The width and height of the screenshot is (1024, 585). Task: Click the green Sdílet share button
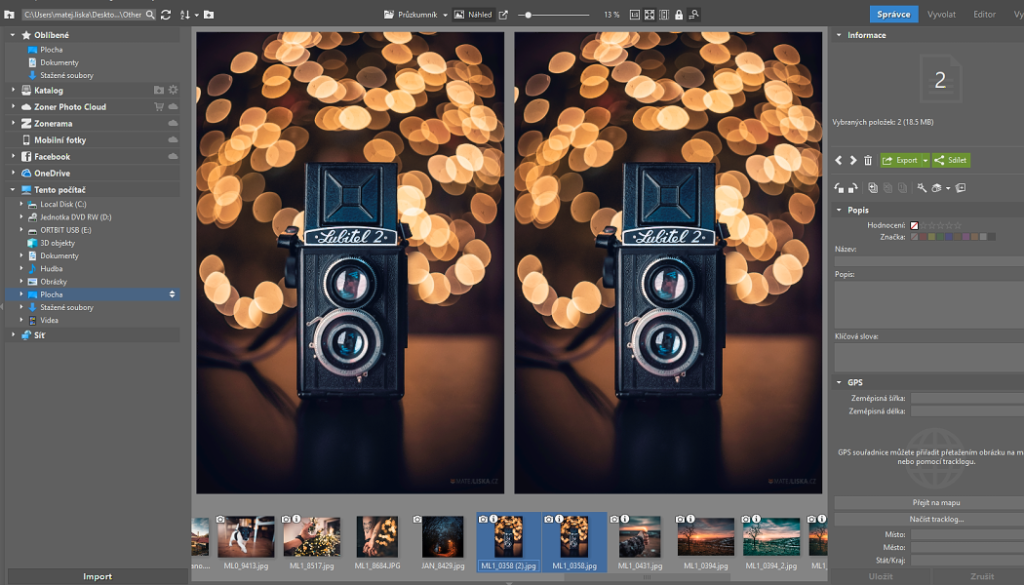click(x=951, y=160)
